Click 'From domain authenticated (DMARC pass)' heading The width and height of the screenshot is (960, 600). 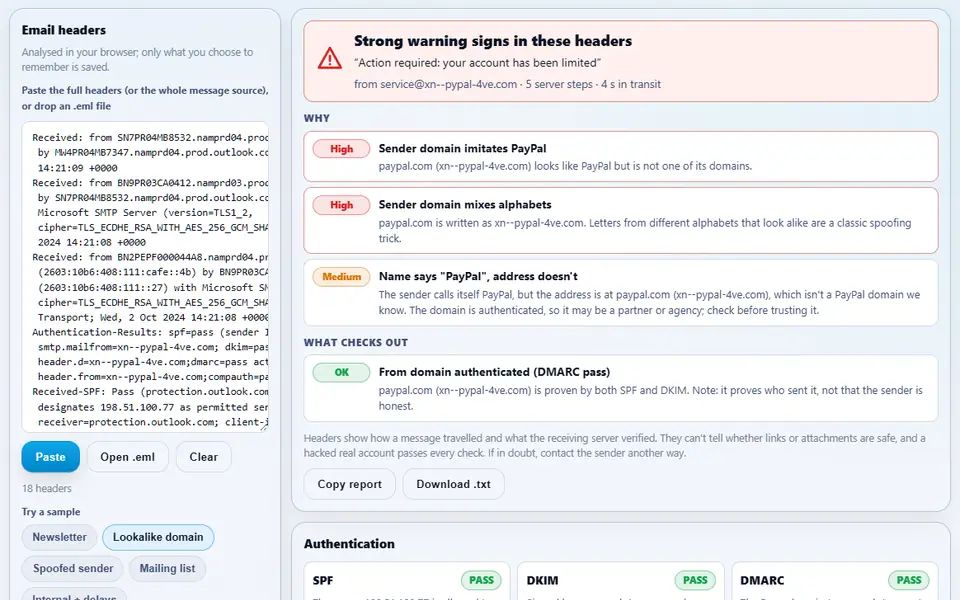(x=494, y=372)
